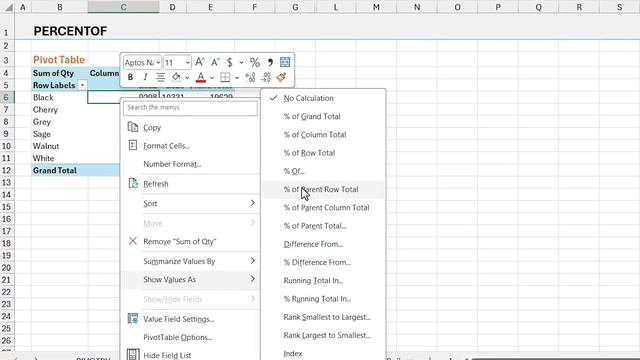Click the Value Field Settings icon
Image resolution: width=640 pixels, height=360 pixels.
pos(133,318)
